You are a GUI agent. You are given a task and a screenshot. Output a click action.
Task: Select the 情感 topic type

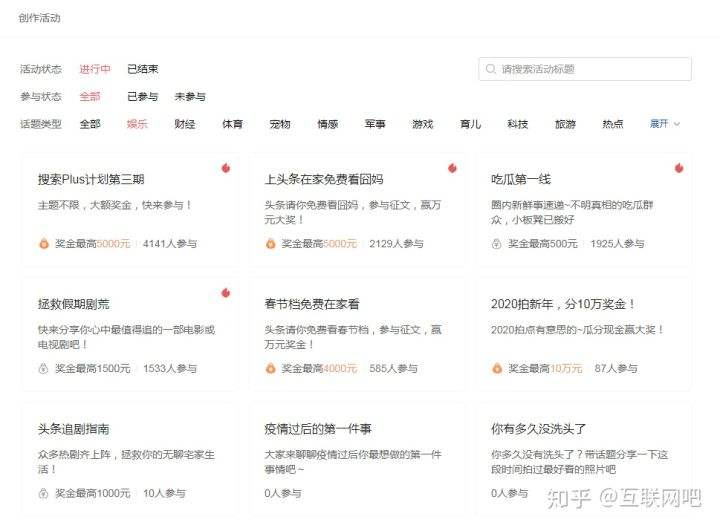[x=328, y=124]
